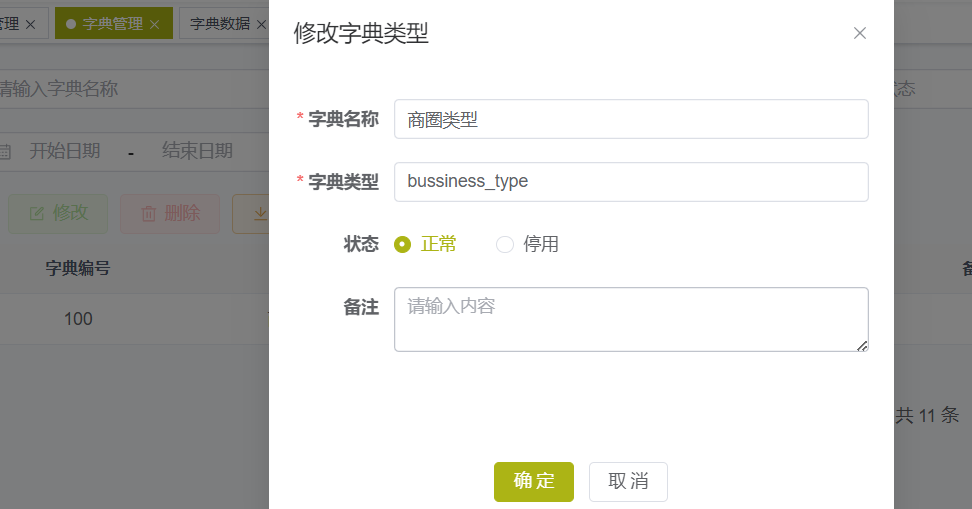The width and height of the screenshot is (972, 509).
Task: Click the 停用 radio label text
Action: (541, 244)
